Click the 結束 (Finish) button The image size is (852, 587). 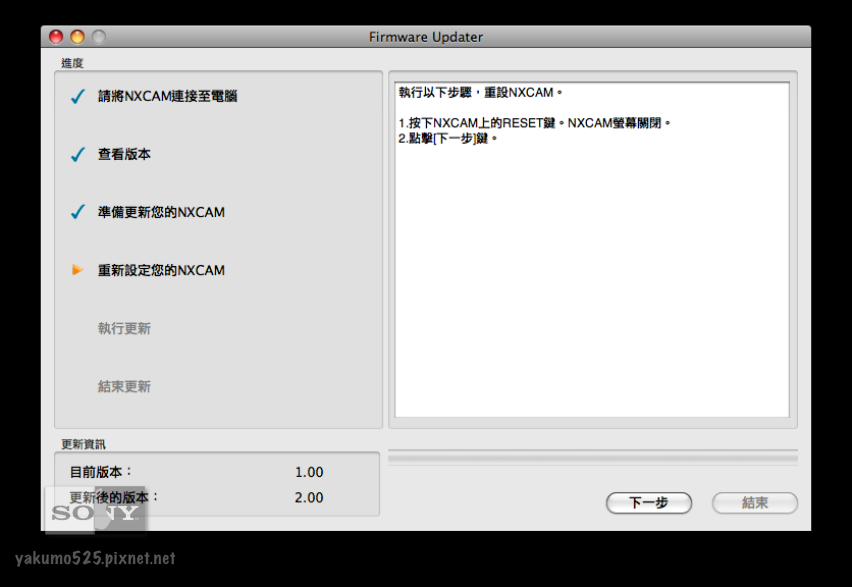(x=755, y=503)
